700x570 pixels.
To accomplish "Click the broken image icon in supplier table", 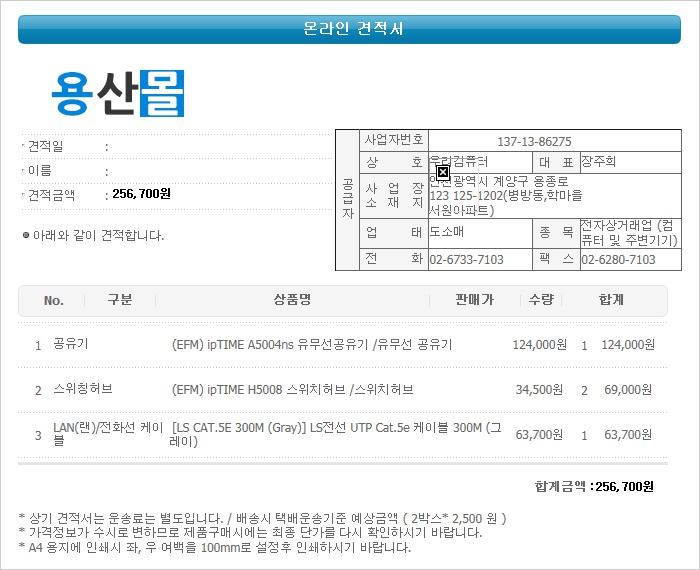I will point(442,172).
